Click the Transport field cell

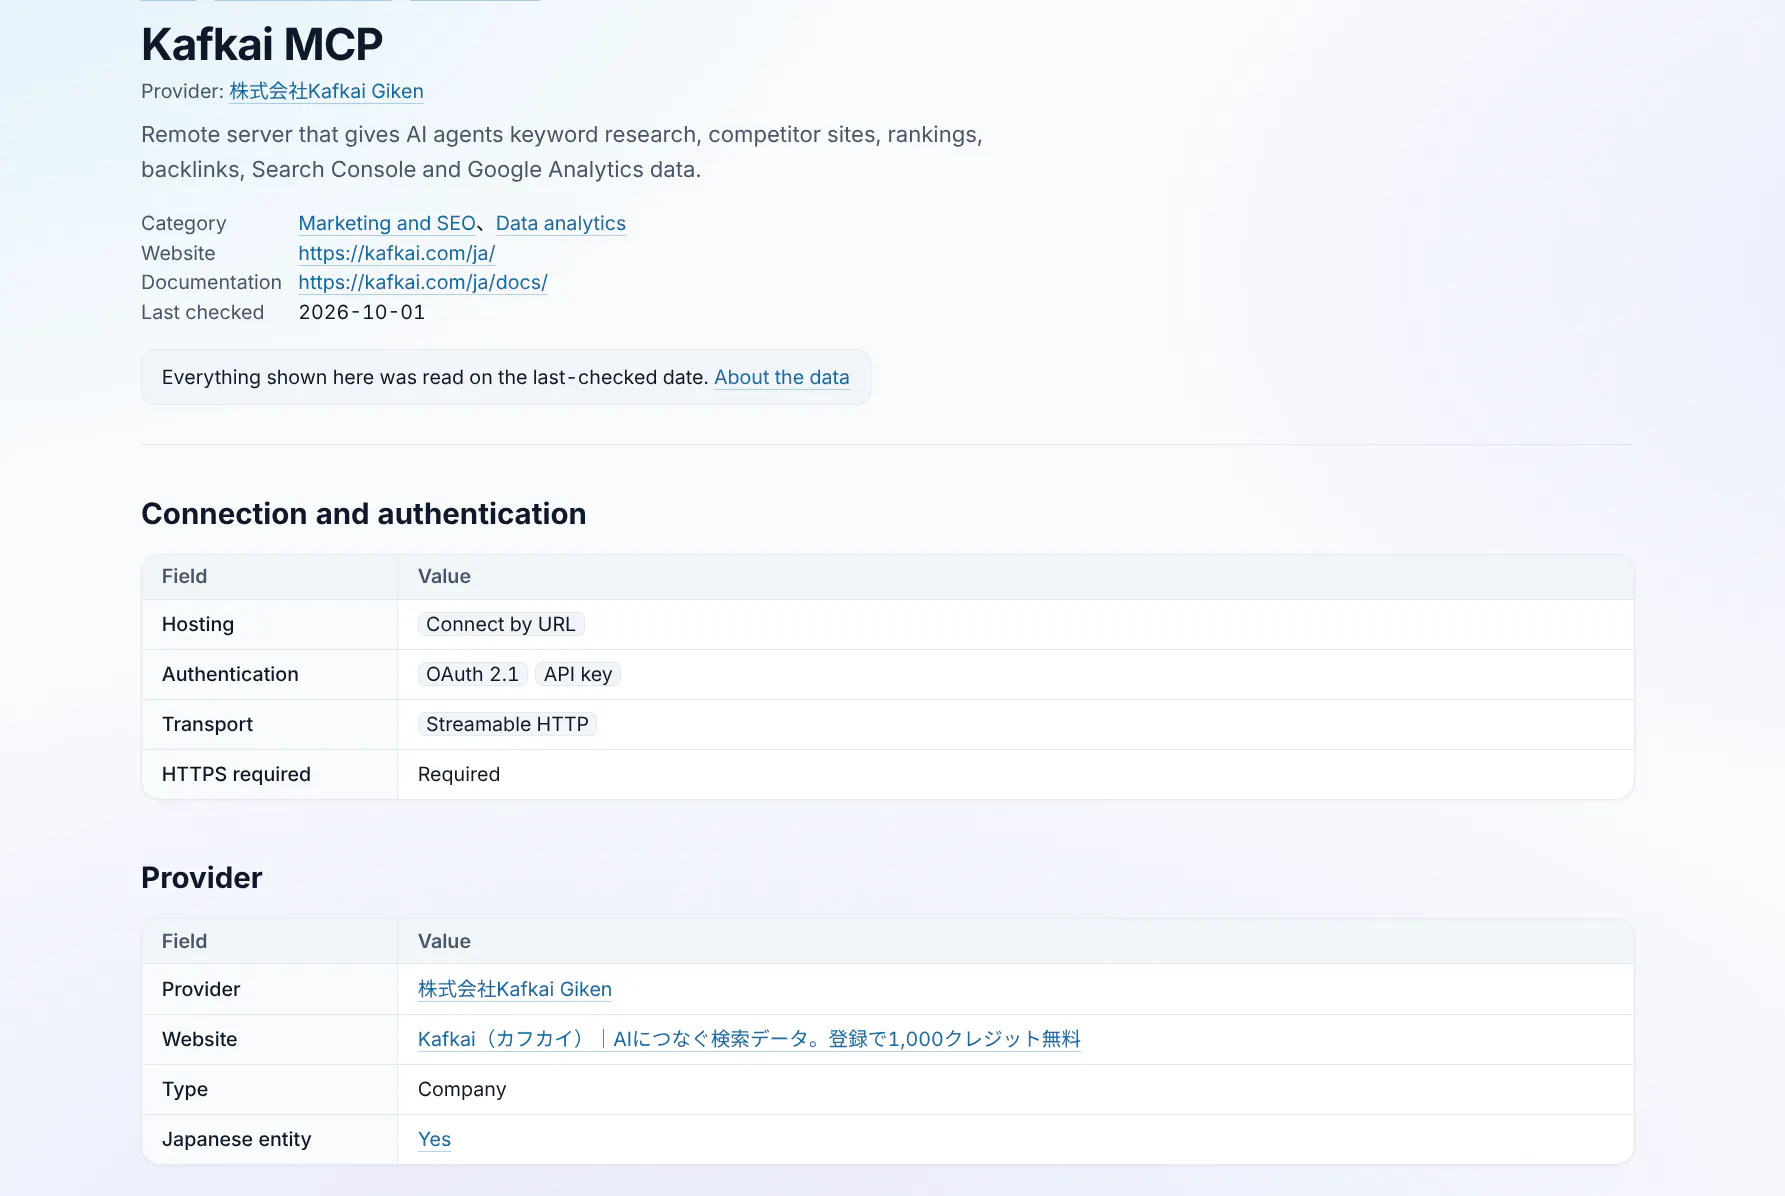point(270,724)
